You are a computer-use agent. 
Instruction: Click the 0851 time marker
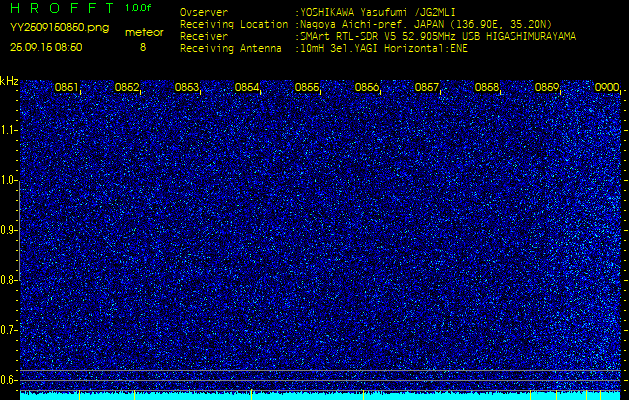pyautogui.click(x=67, y=88)
